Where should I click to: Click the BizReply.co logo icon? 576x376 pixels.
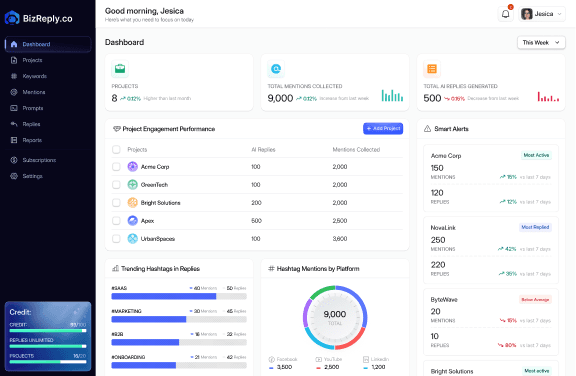(12, 18)
